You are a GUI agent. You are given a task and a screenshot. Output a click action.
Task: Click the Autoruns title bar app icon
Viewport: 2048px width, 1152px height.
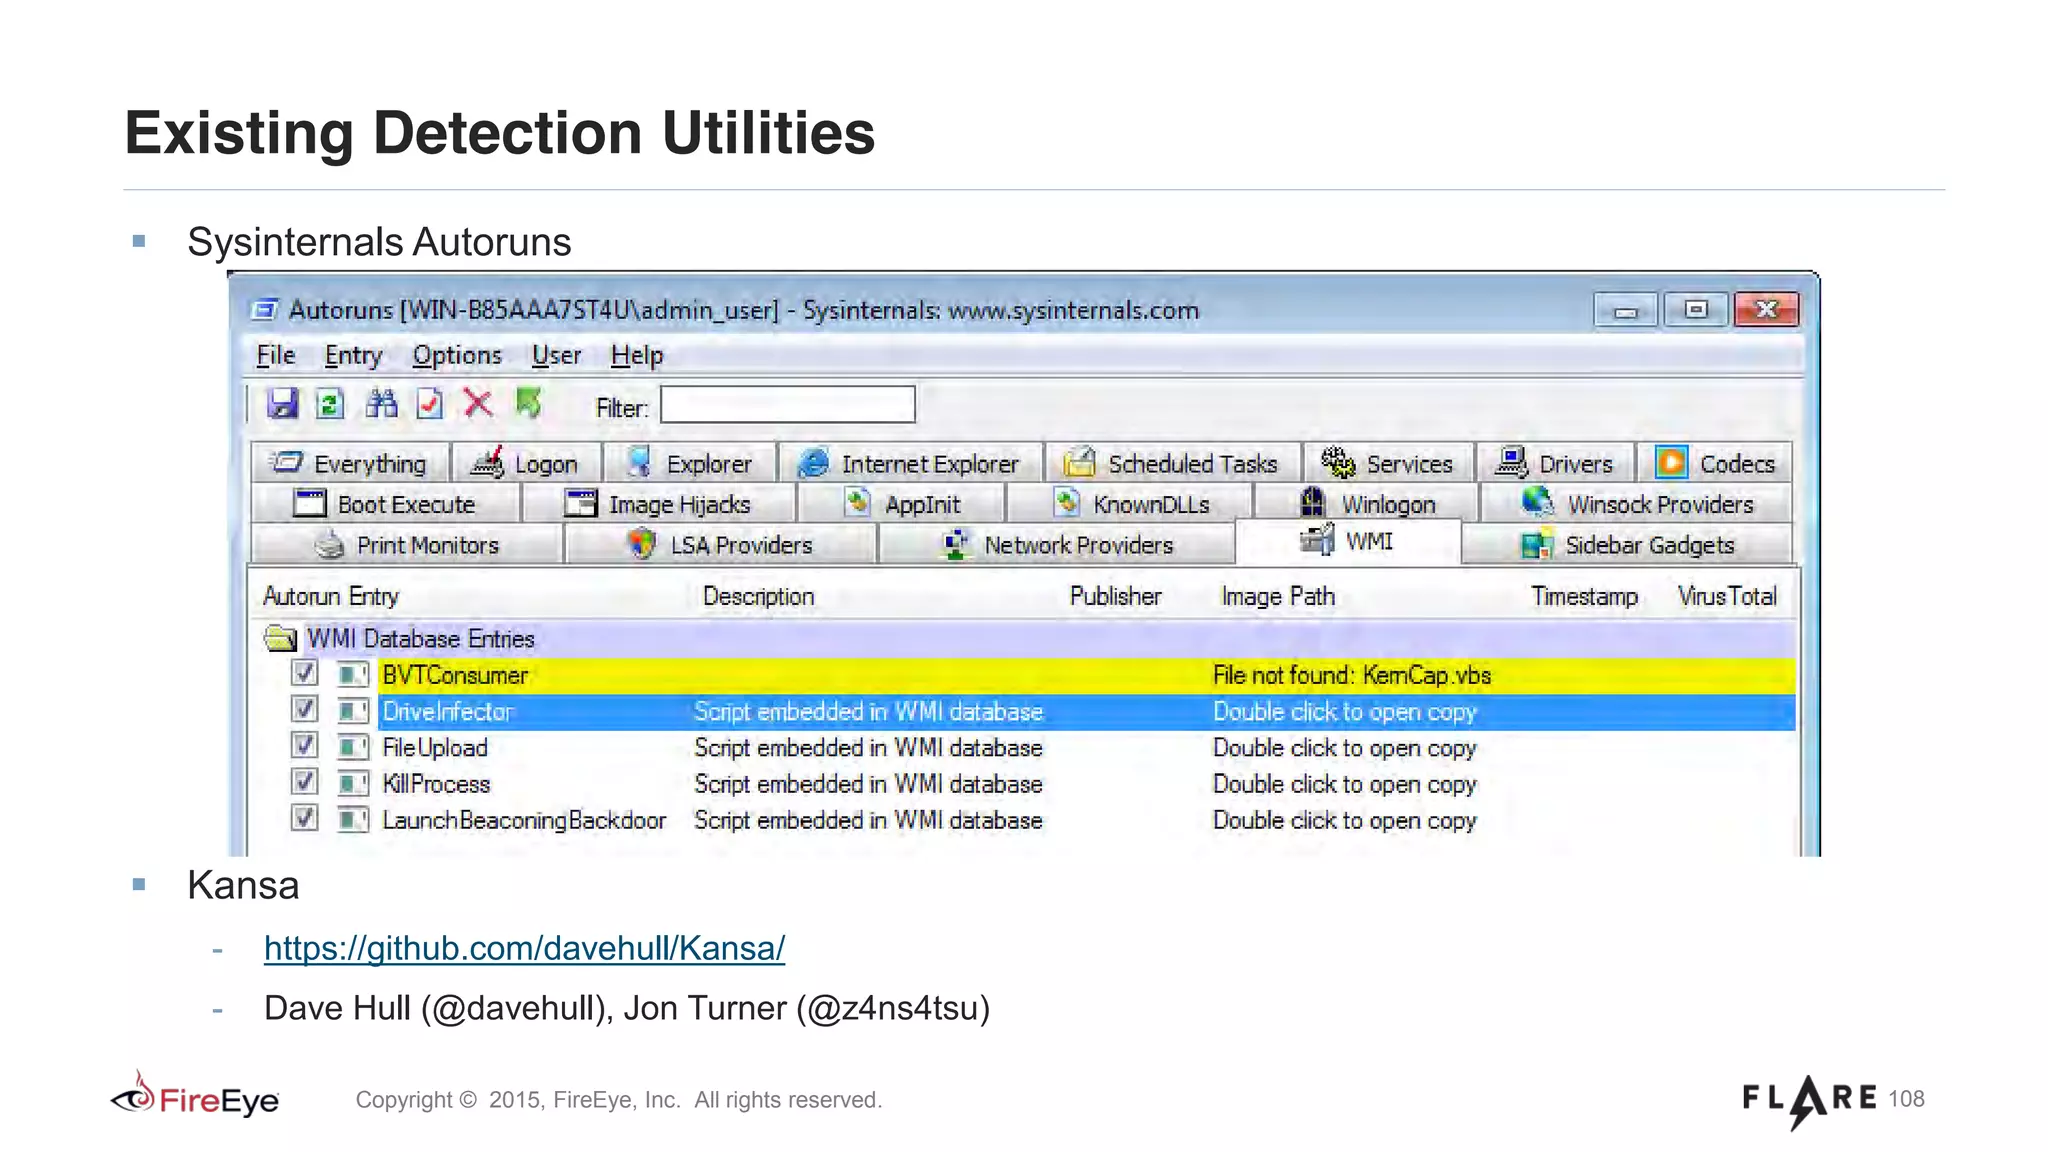[x=264, y=310]
